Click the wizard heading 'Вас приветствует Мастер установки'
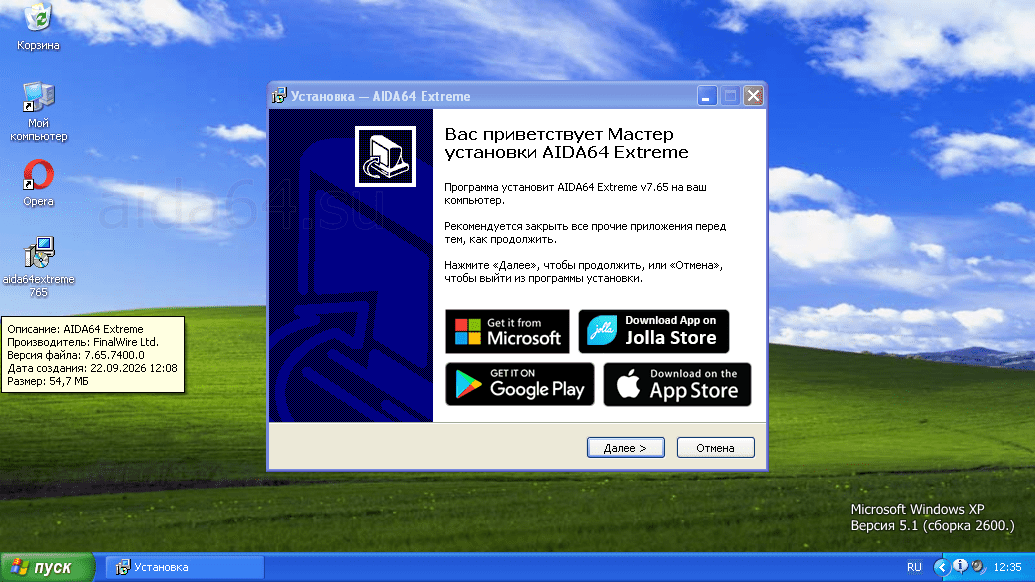 566,143
